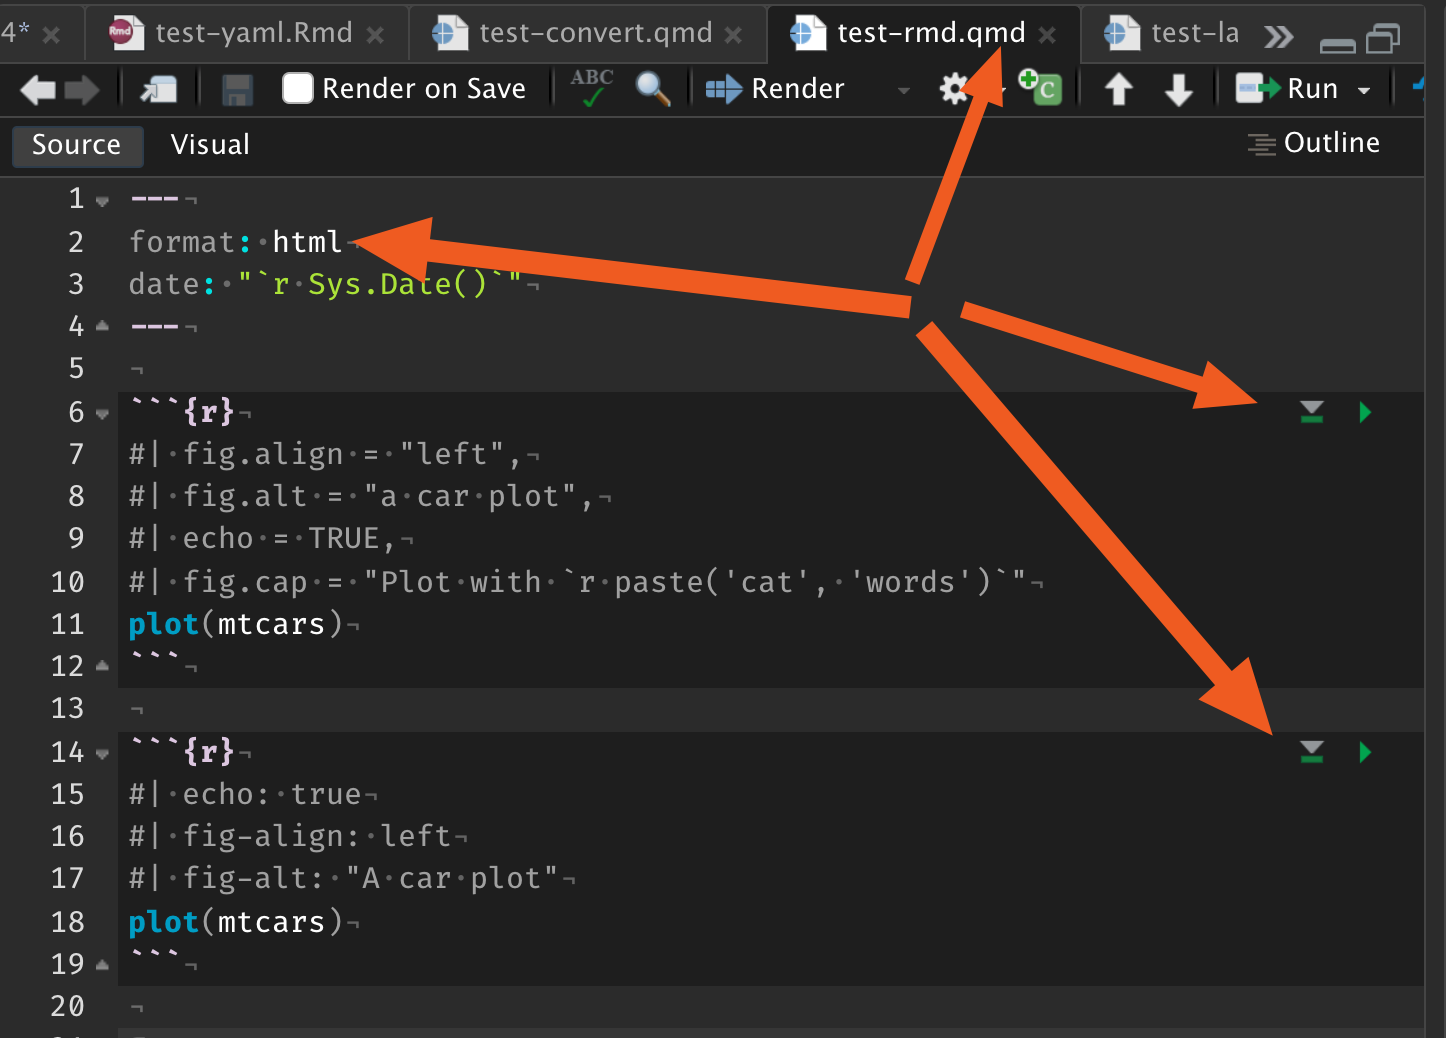Click the Render button
The width and height of the screenshot is (1446, 1038).
776,88
